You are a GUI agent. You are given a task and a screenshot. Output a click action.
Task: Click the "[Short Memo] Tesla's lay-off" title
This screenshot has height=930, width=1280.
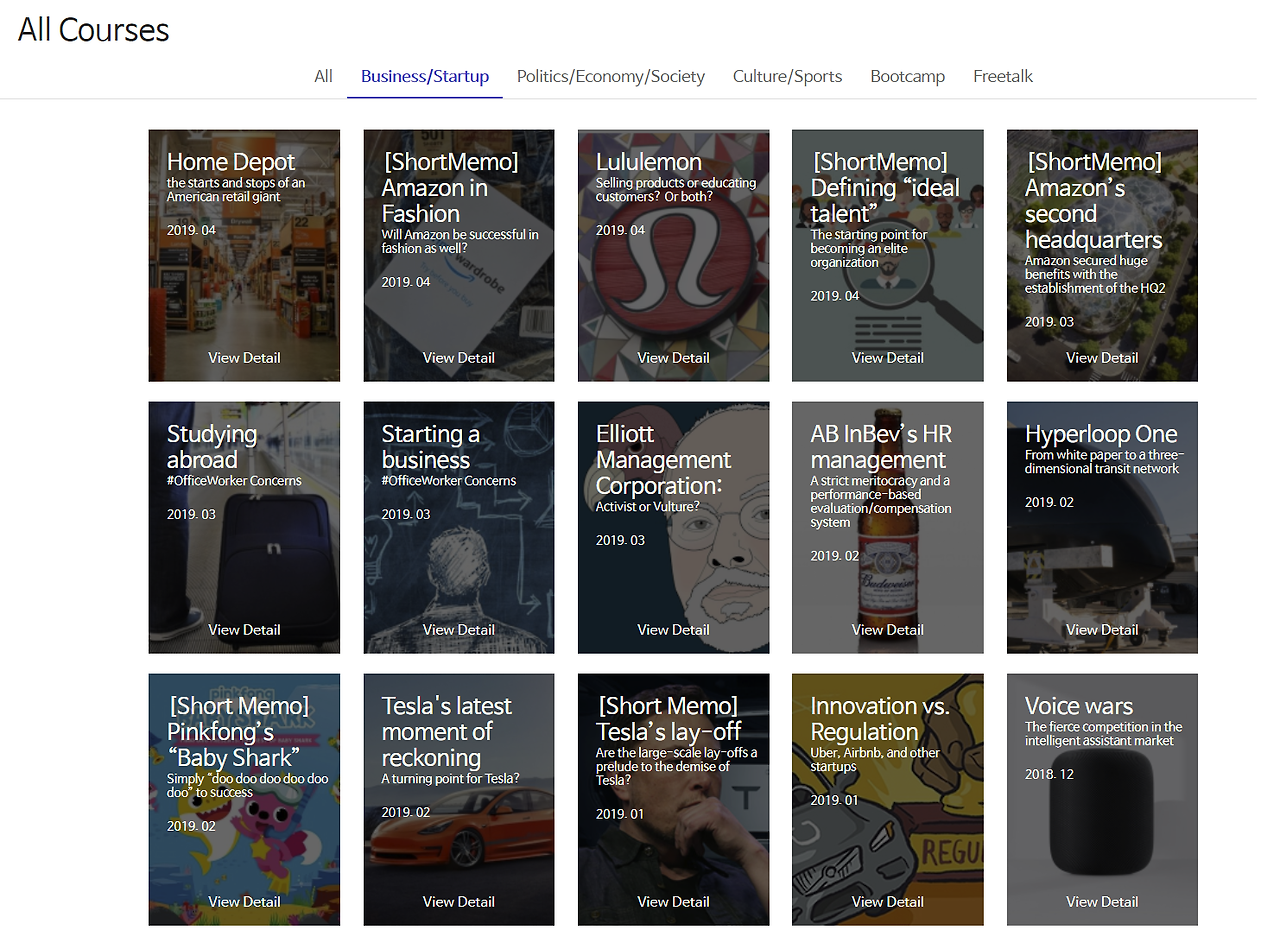[x=669, y=719]
